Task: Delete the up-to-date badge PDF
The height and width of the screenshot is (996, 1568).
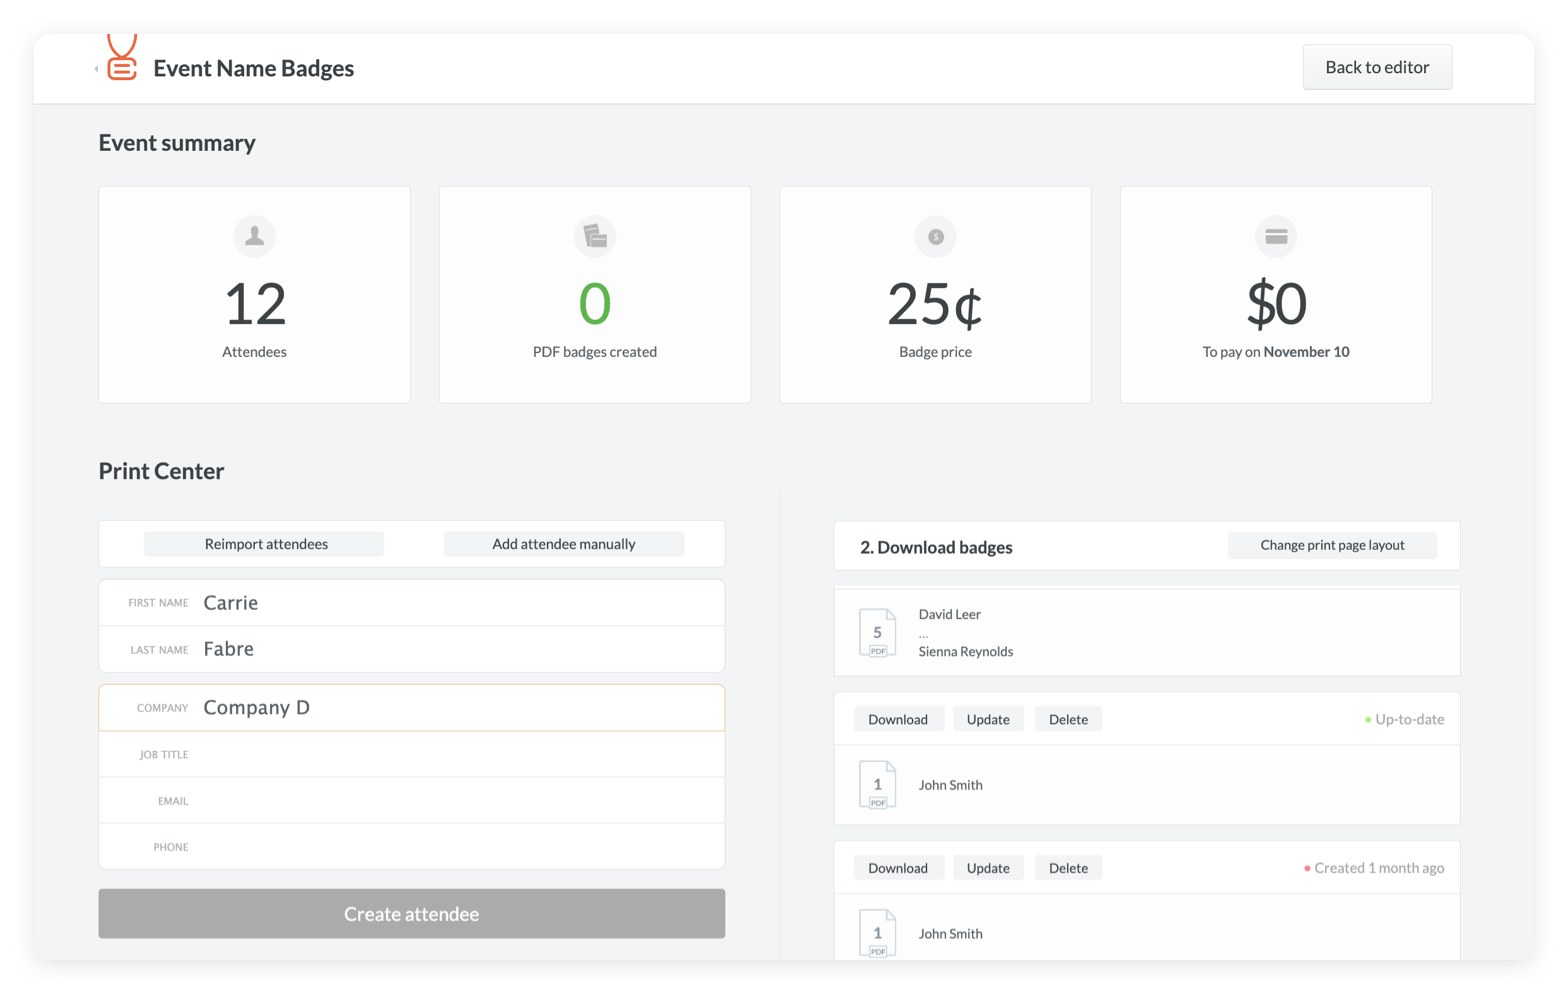Action: click(1068, 719)
